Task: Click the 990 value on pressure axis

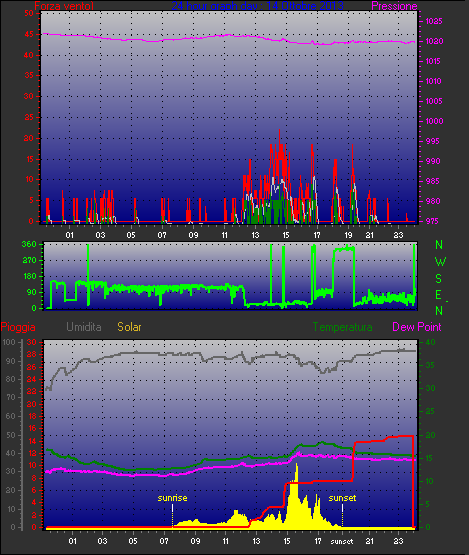Action: click(x=433, y=161)
